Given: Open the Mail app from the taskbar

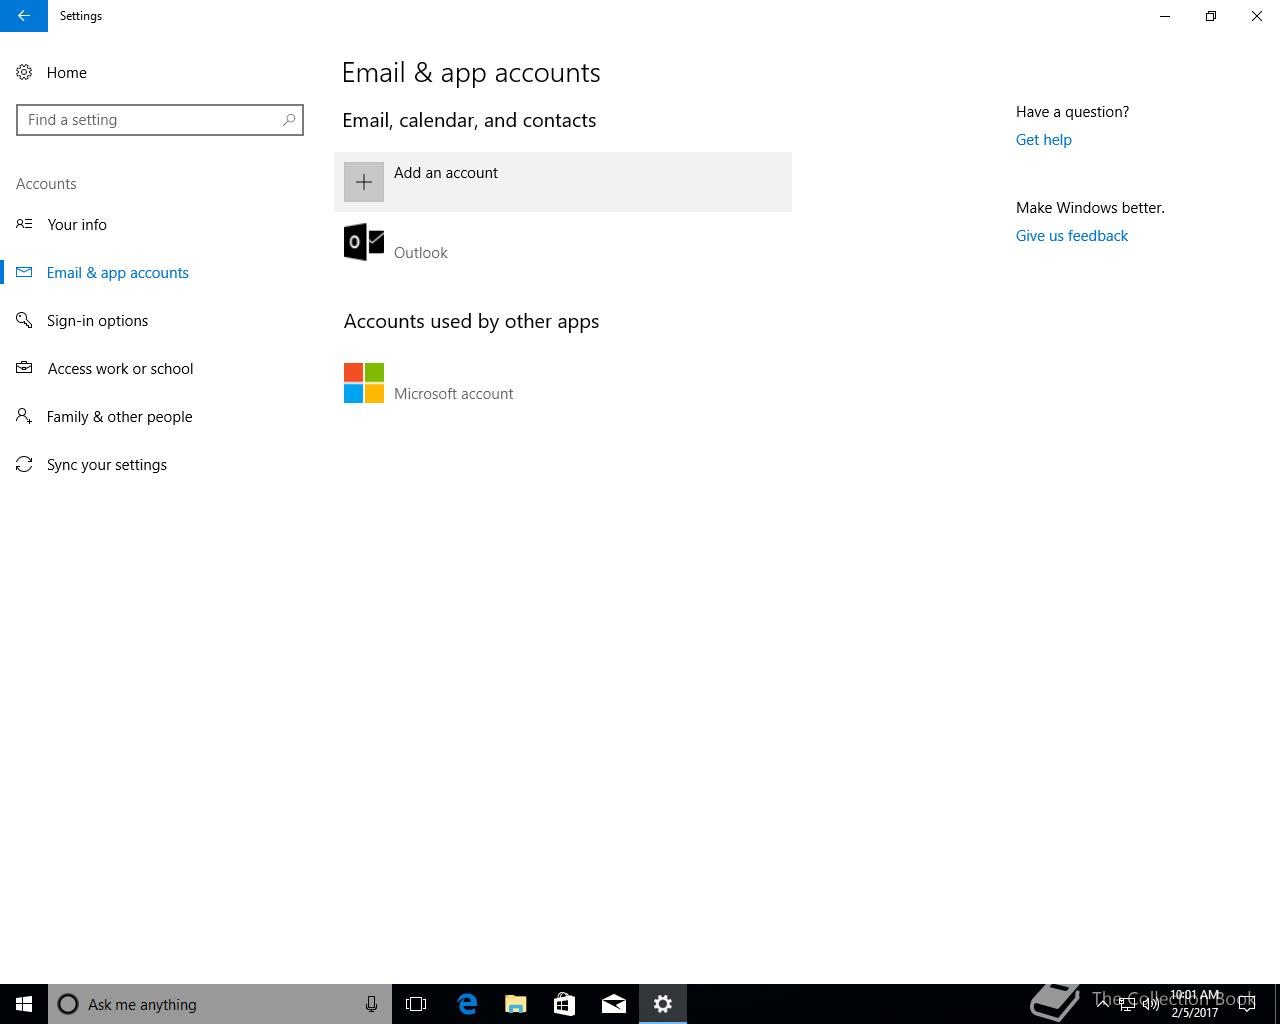Looking at the screenshot, I should pos(614,1004).
